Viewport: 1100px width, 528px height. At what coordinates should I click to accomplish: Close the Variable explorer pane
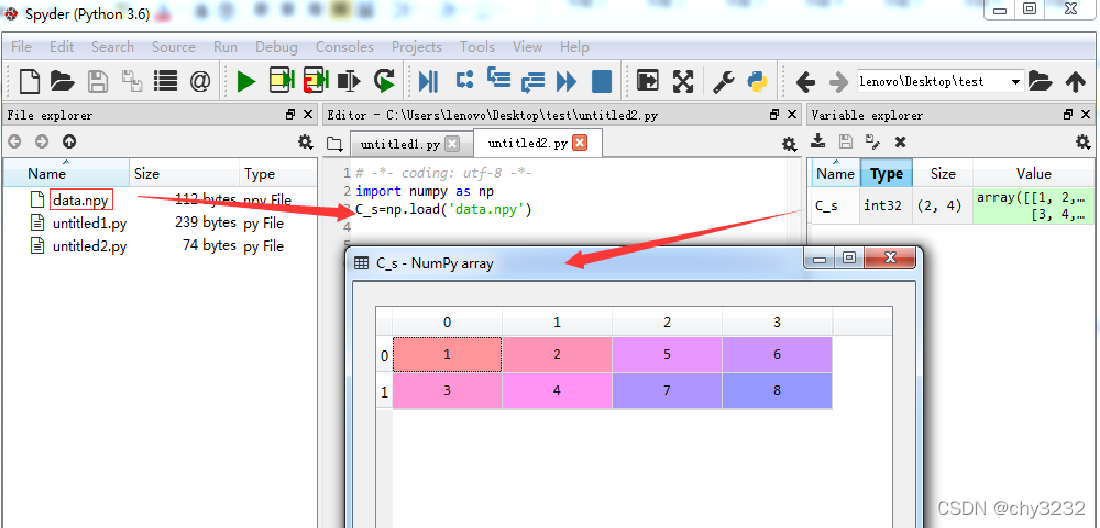pyautogui.click(x=1085, y=114)
